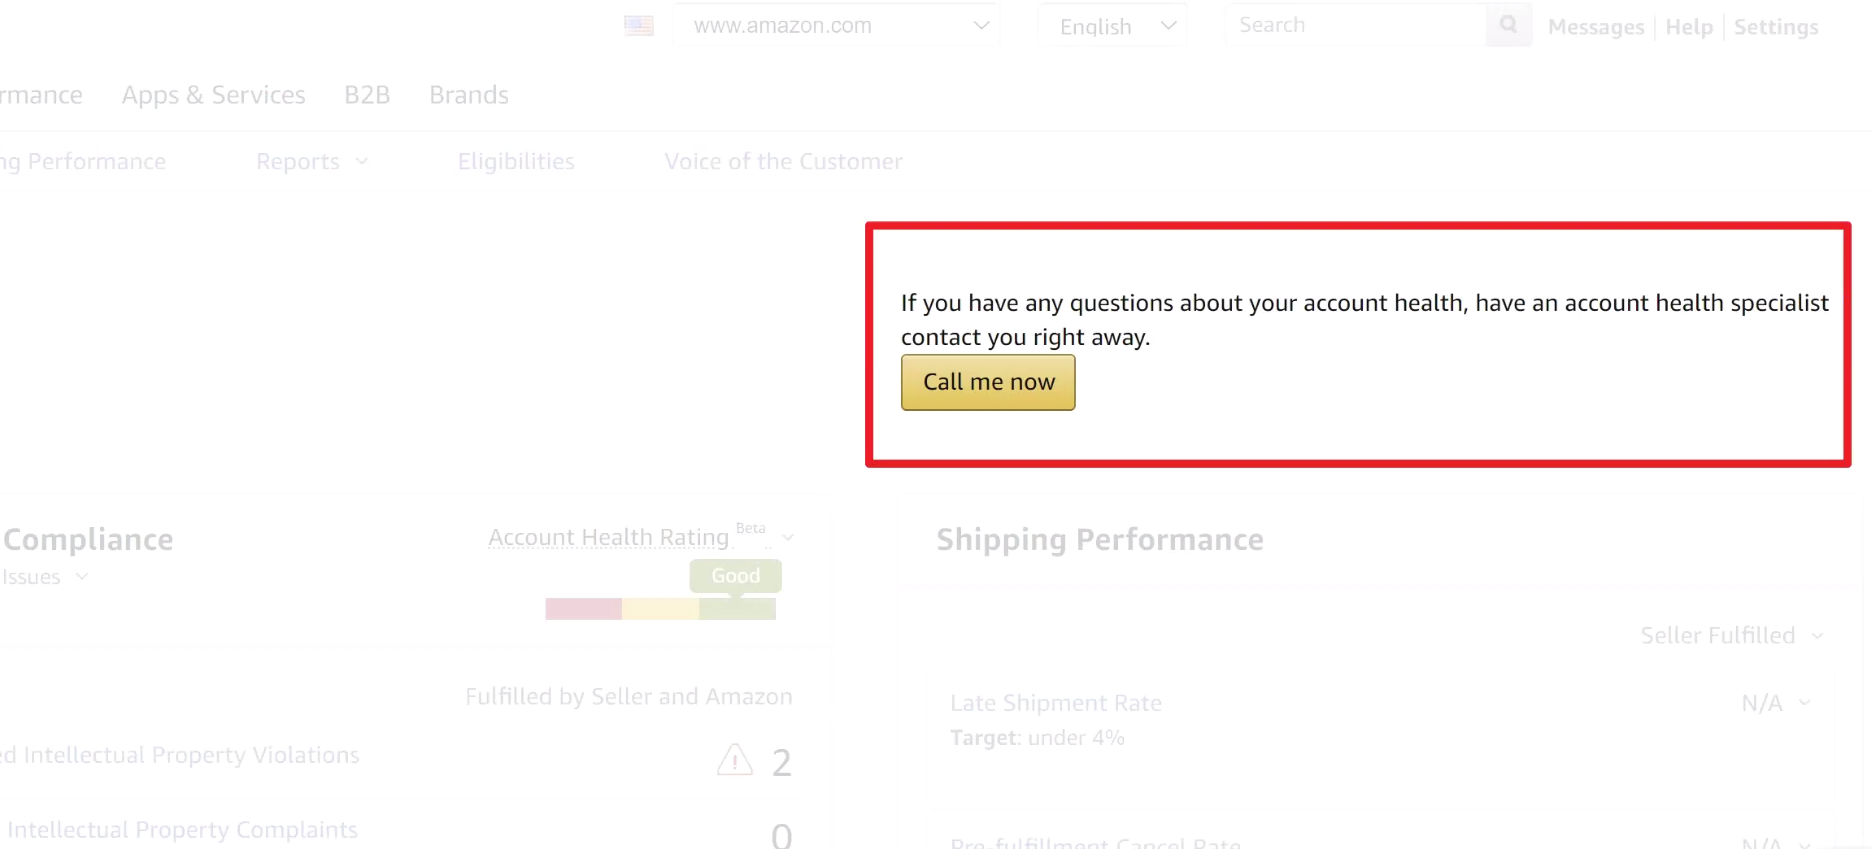Open the B2B menu
The height and width of the screenshot is (849, 1873).
(x=367, y=95)
